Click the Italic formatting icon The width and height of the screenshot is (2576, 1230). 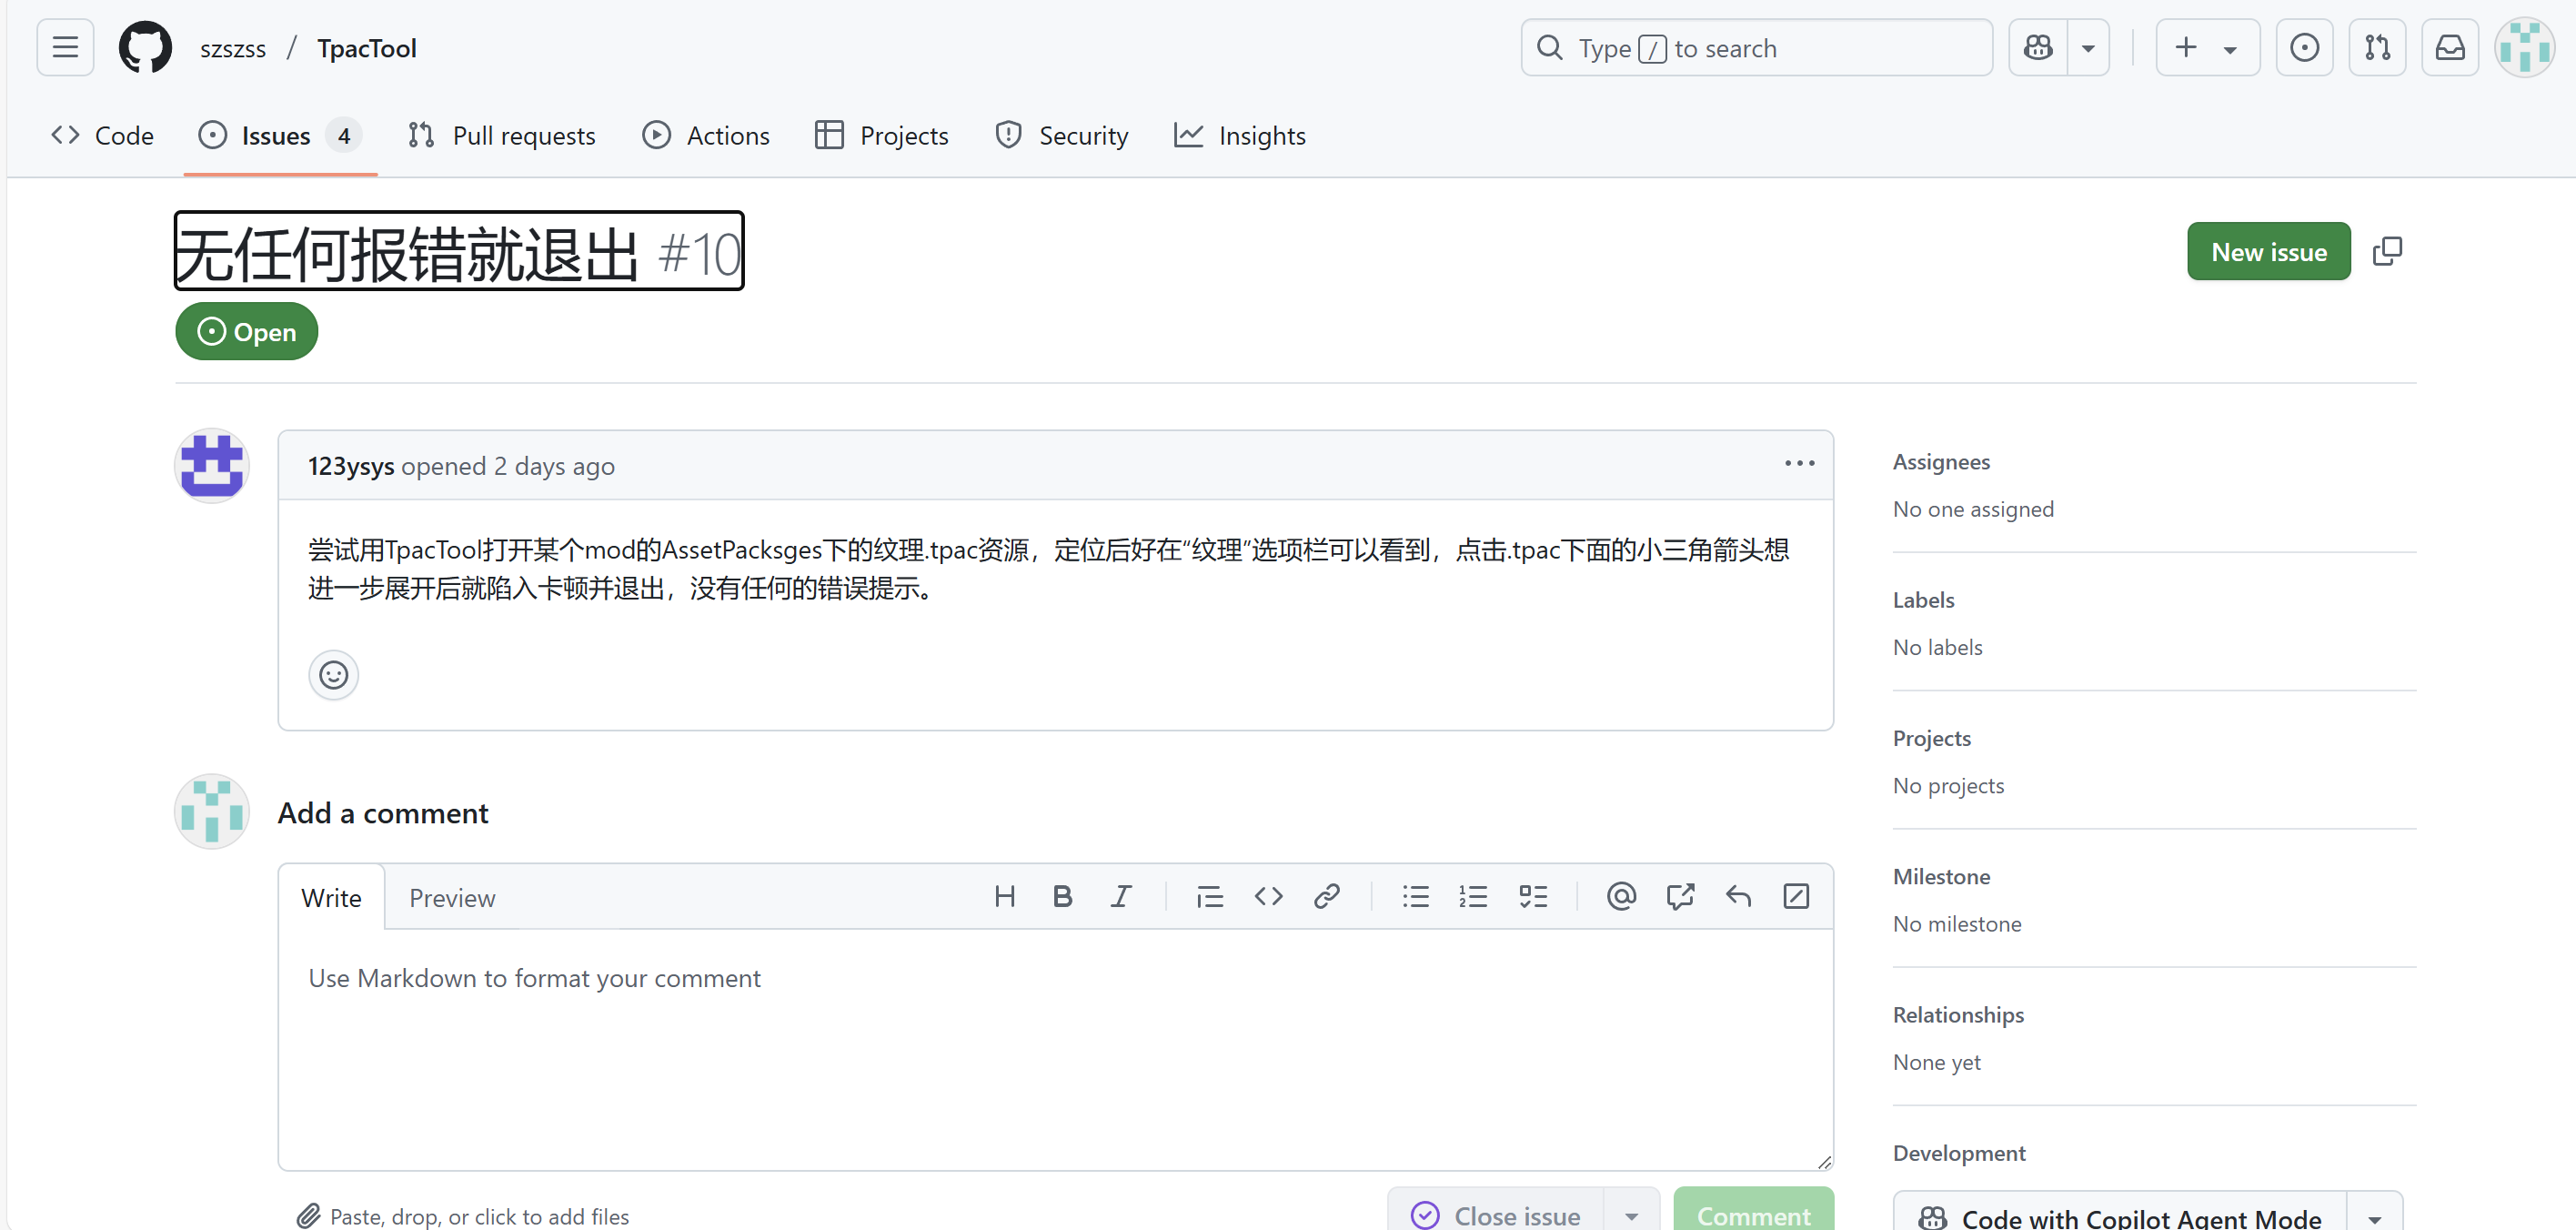(1121, 896)
